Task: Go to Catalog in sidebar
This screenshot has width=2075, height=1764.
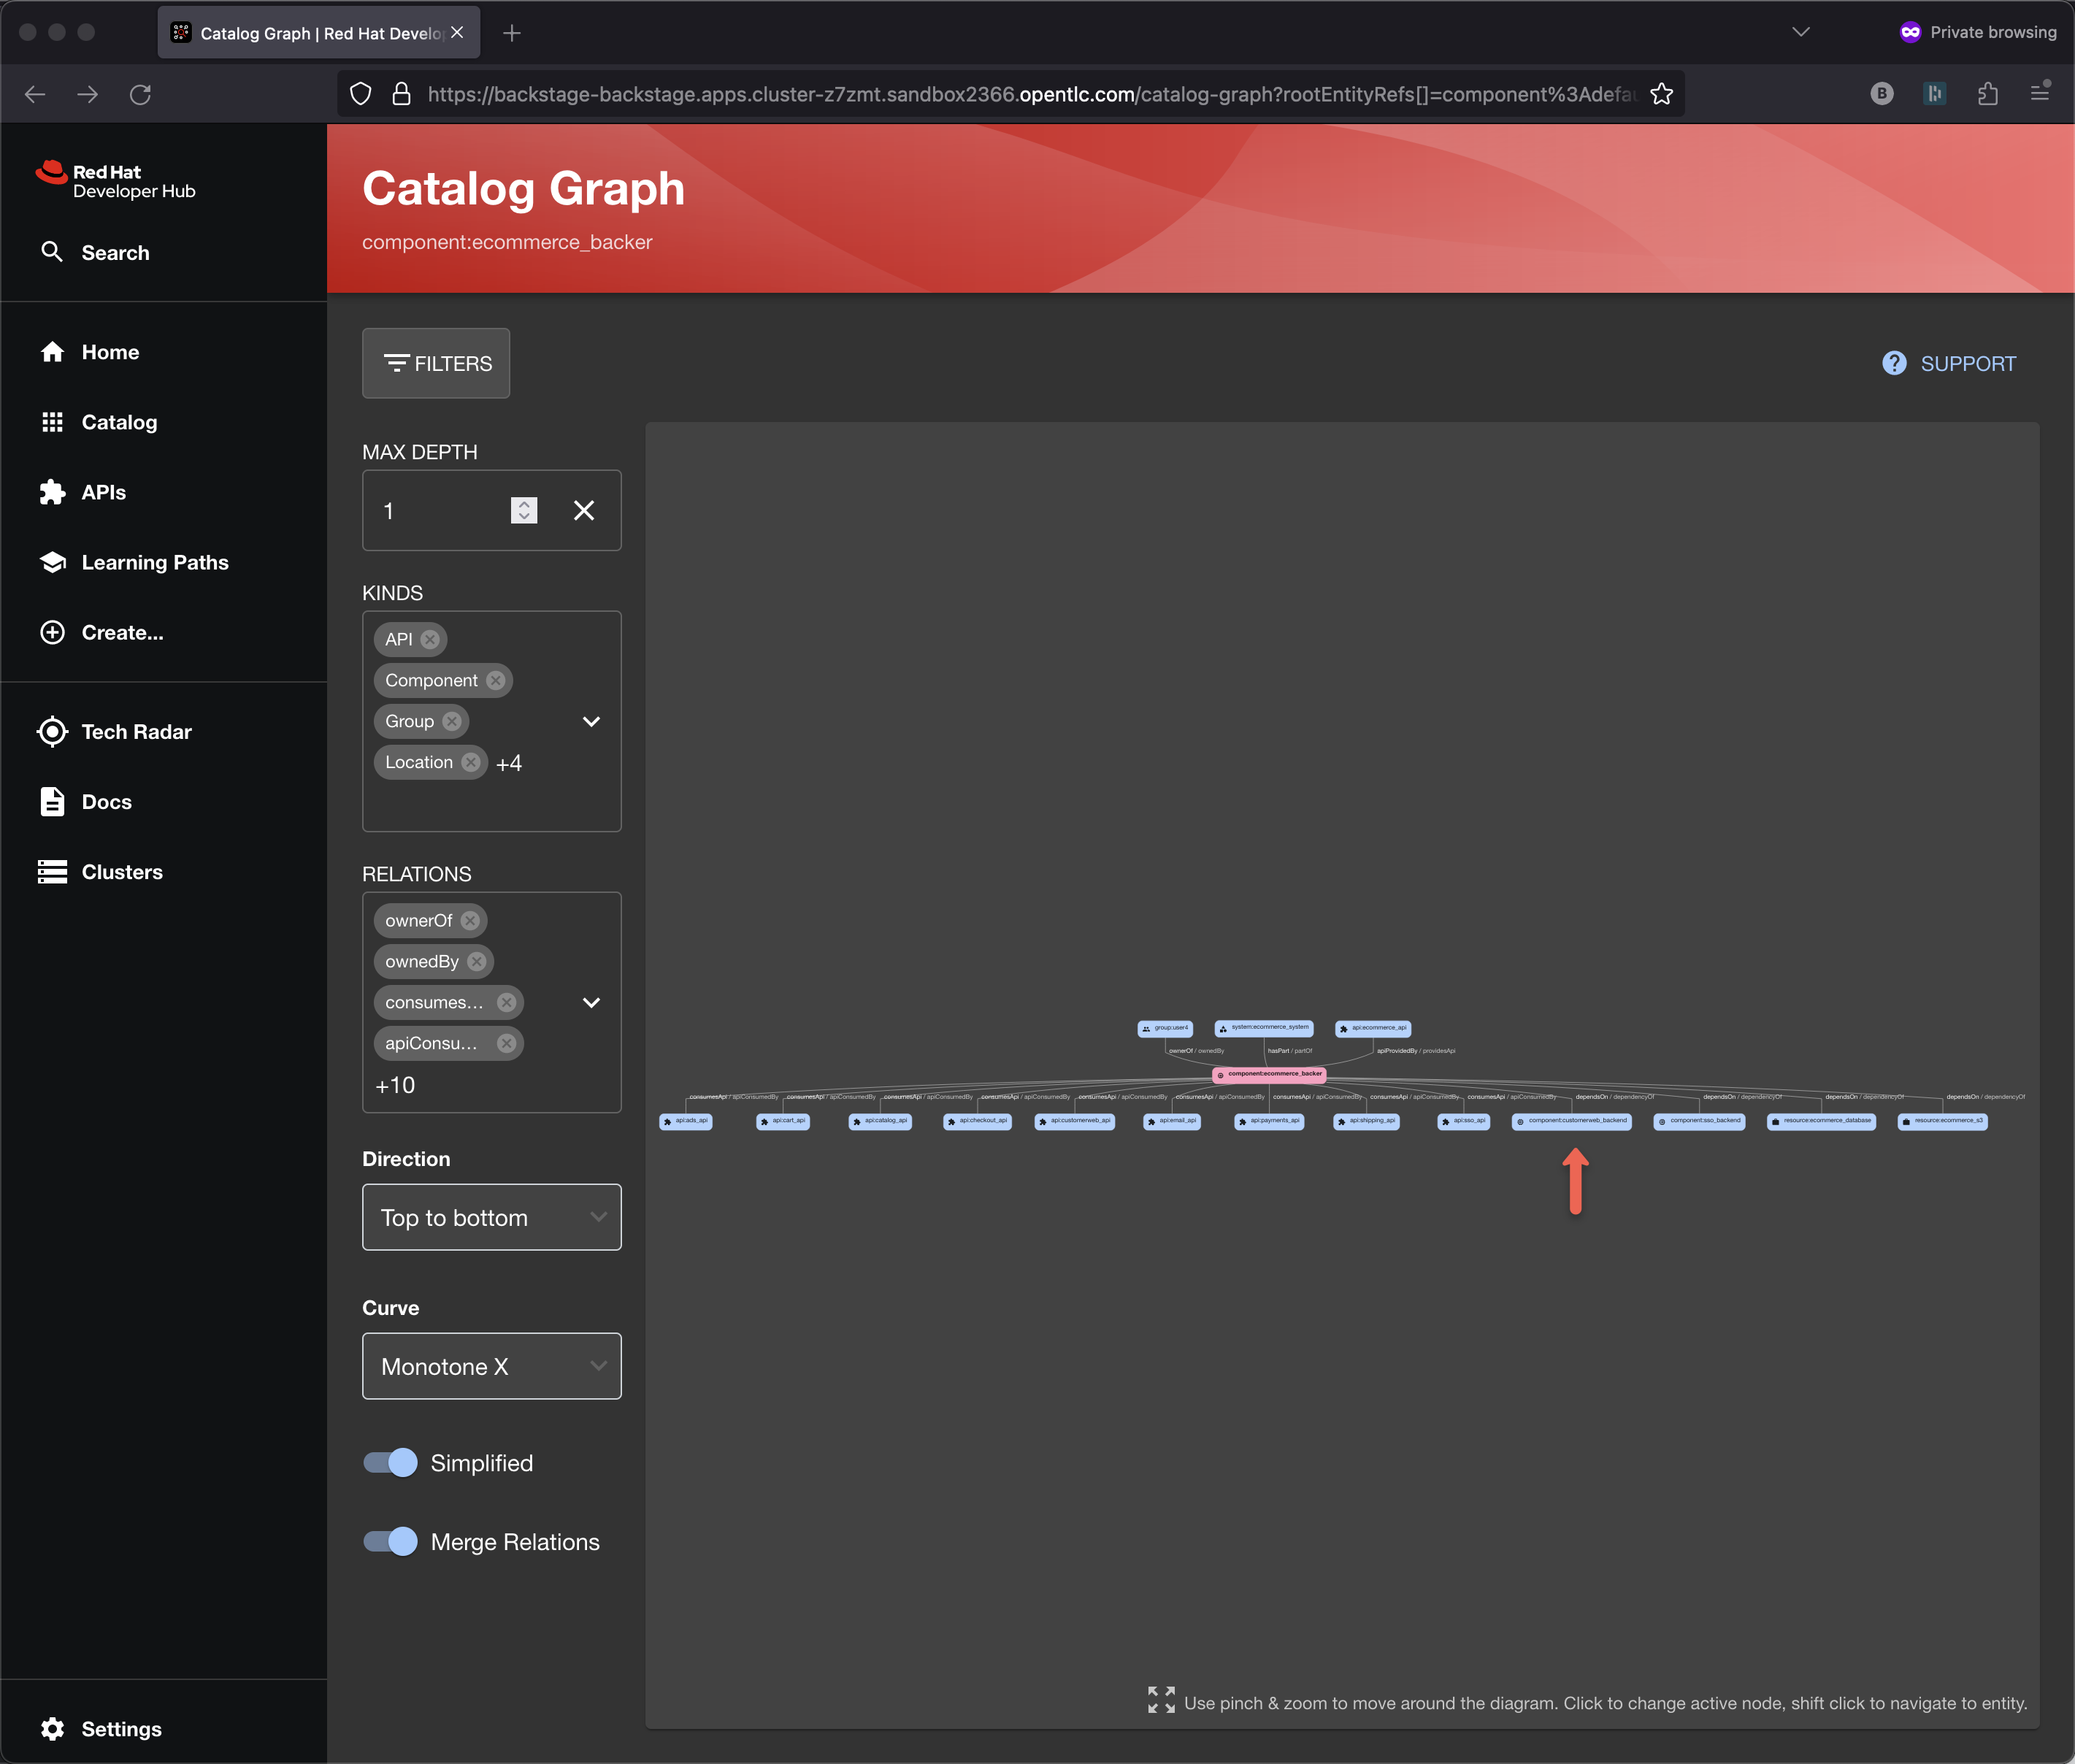Action: [x=118, y=422]
